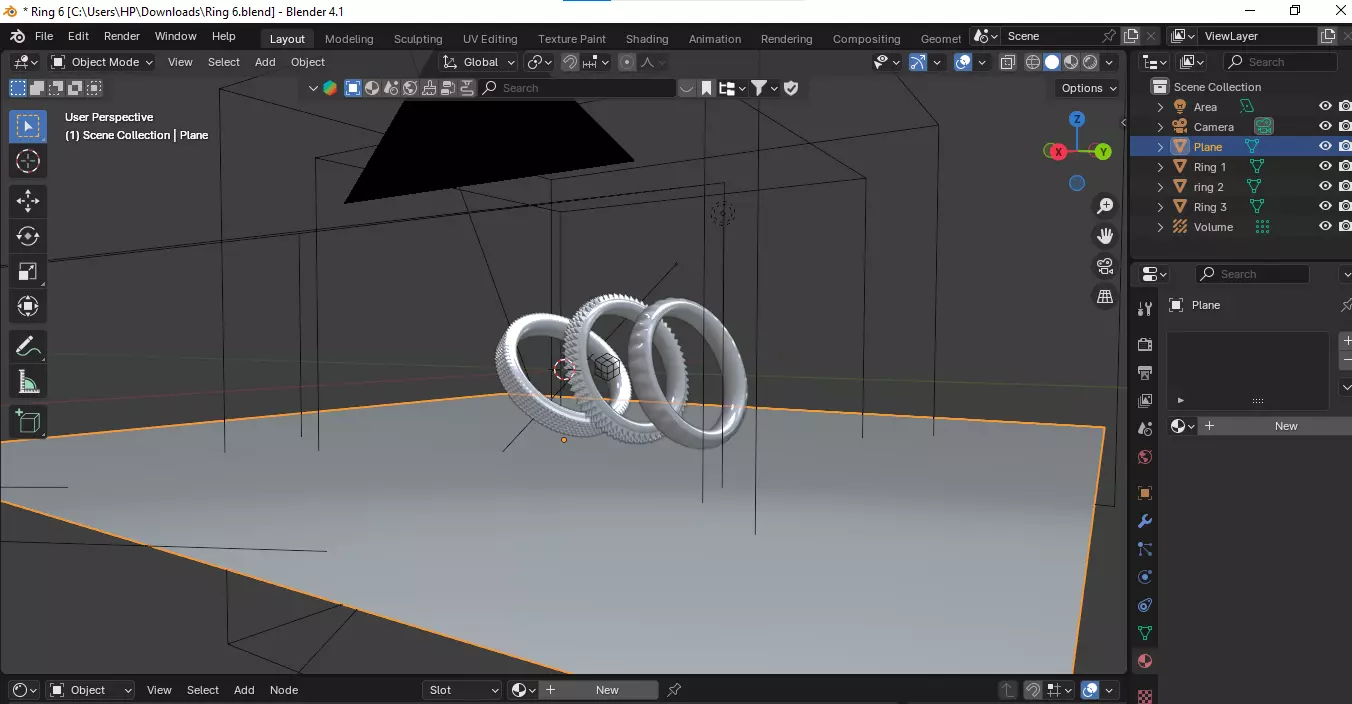Select ring 2 in the outliner
The width and height of the screenshot is (1352, 704).
pos(1209,187)
